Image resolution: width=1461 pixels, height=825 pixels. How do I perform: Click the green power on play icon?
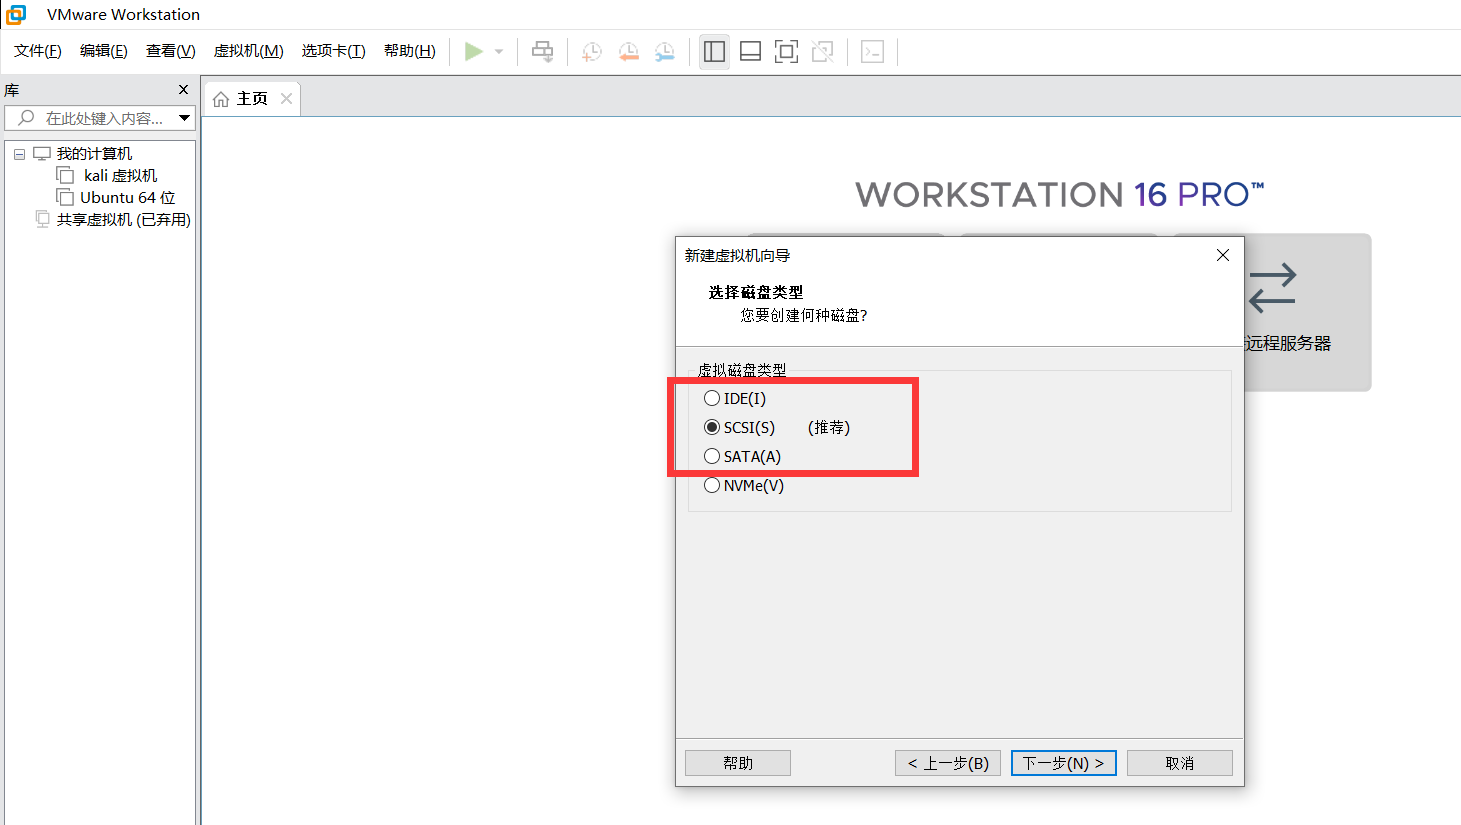pyautogui.click(x=474, y=51)
